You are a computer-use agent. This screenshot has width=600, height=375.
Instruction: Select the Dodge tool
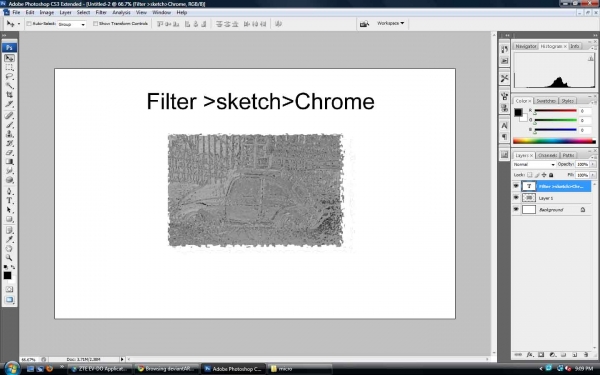(x=9, y=180)
